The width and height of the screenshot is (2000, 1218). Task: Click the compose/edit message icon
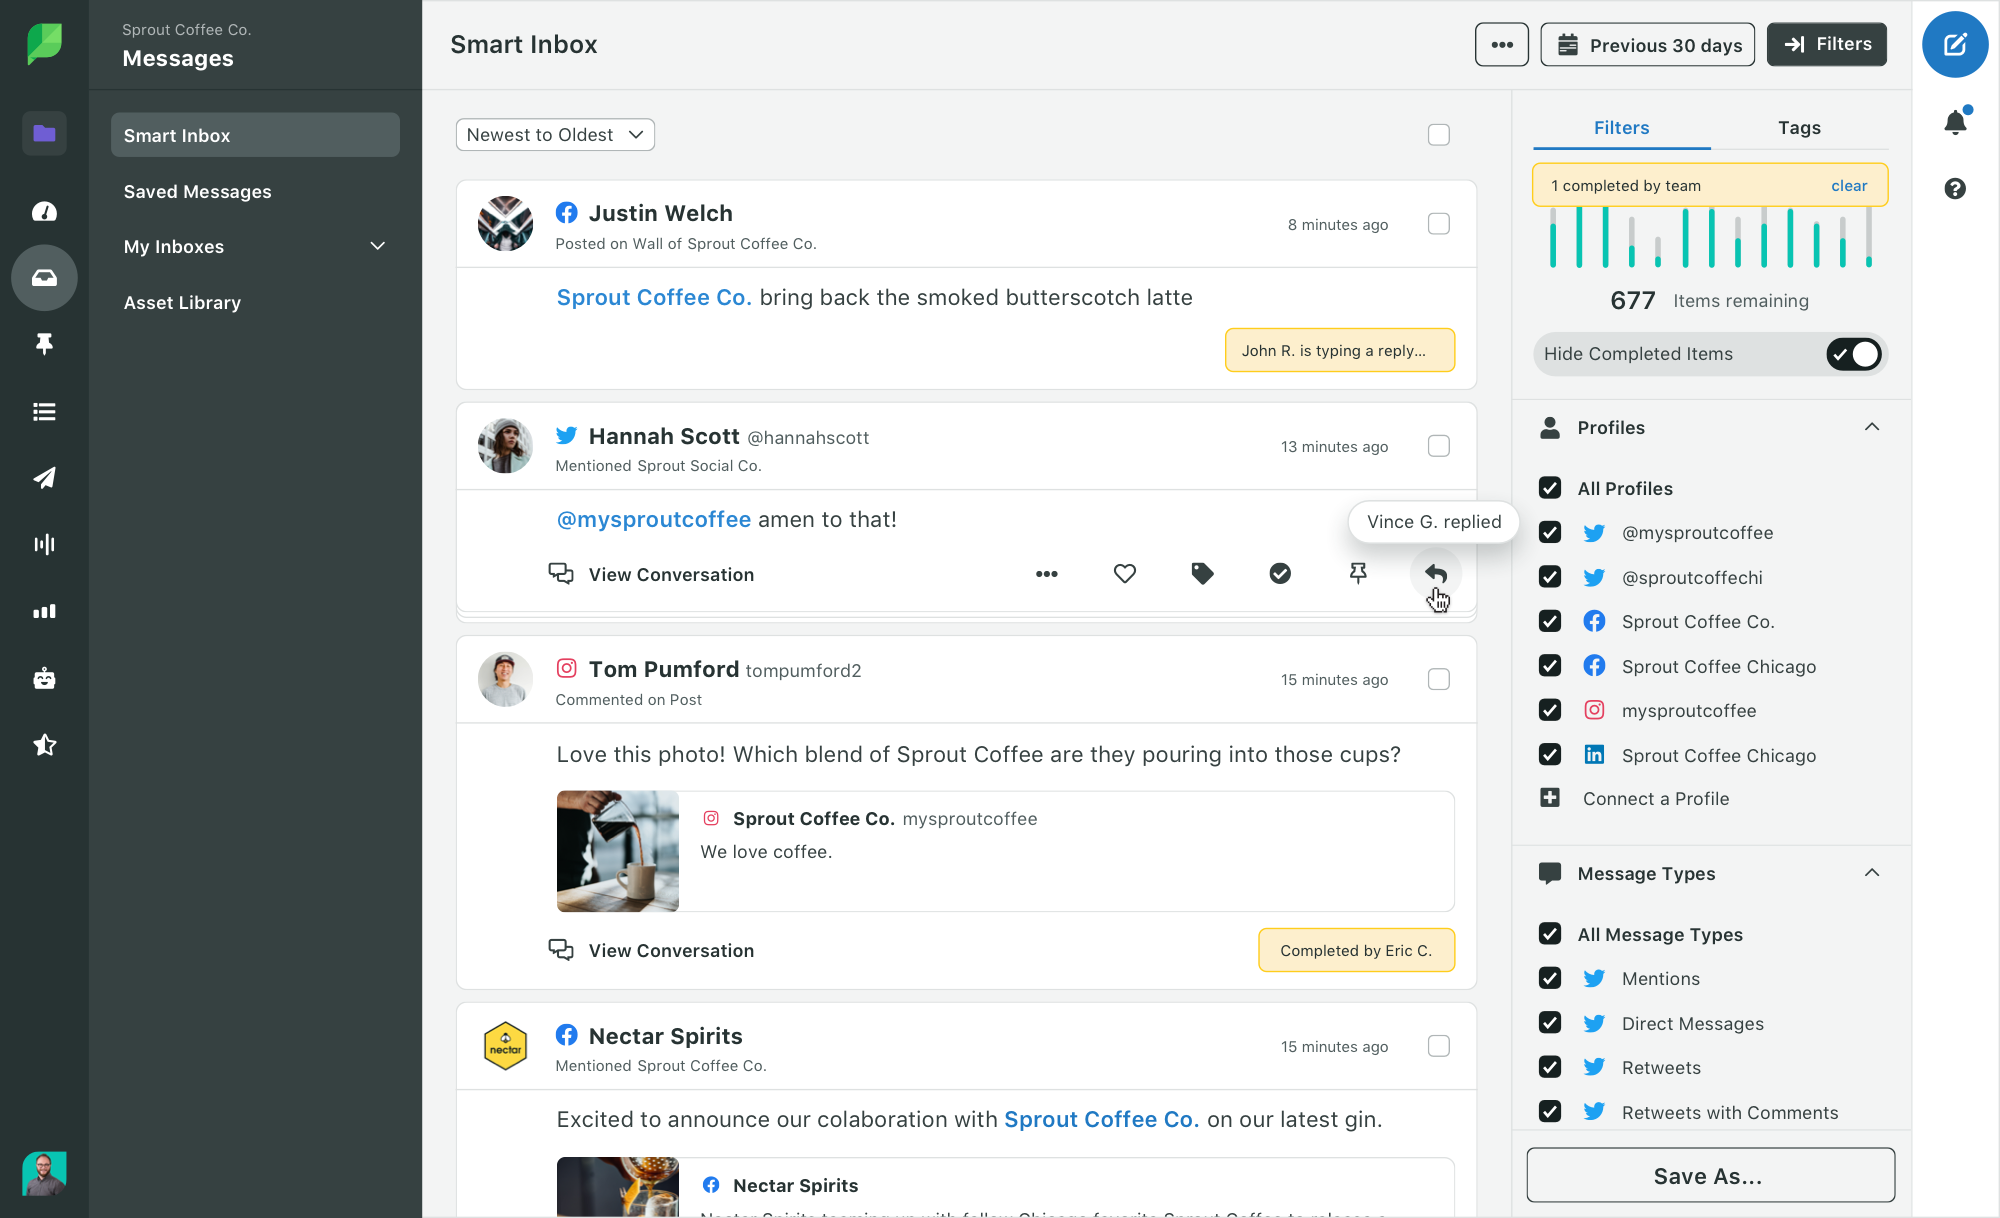click(1954, 44)
